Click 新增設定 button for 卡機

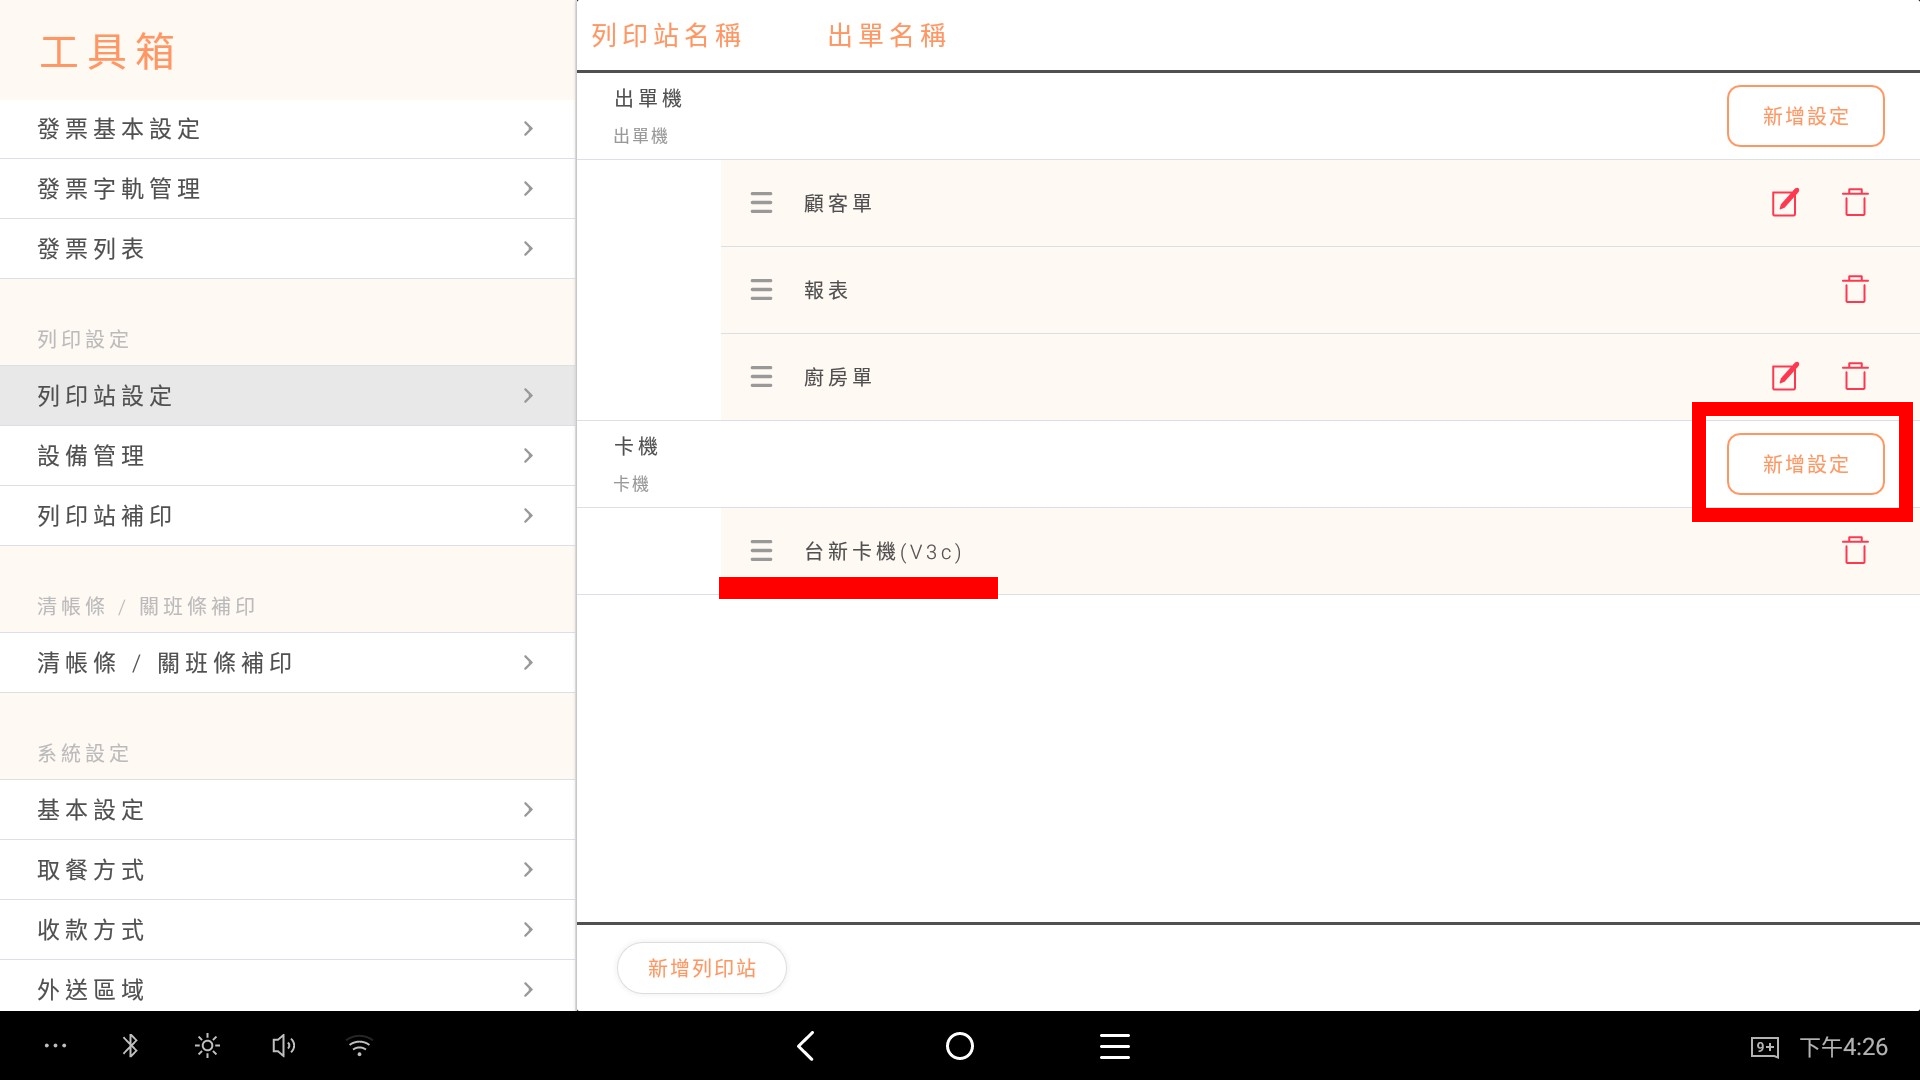(x=1805, y=464)
